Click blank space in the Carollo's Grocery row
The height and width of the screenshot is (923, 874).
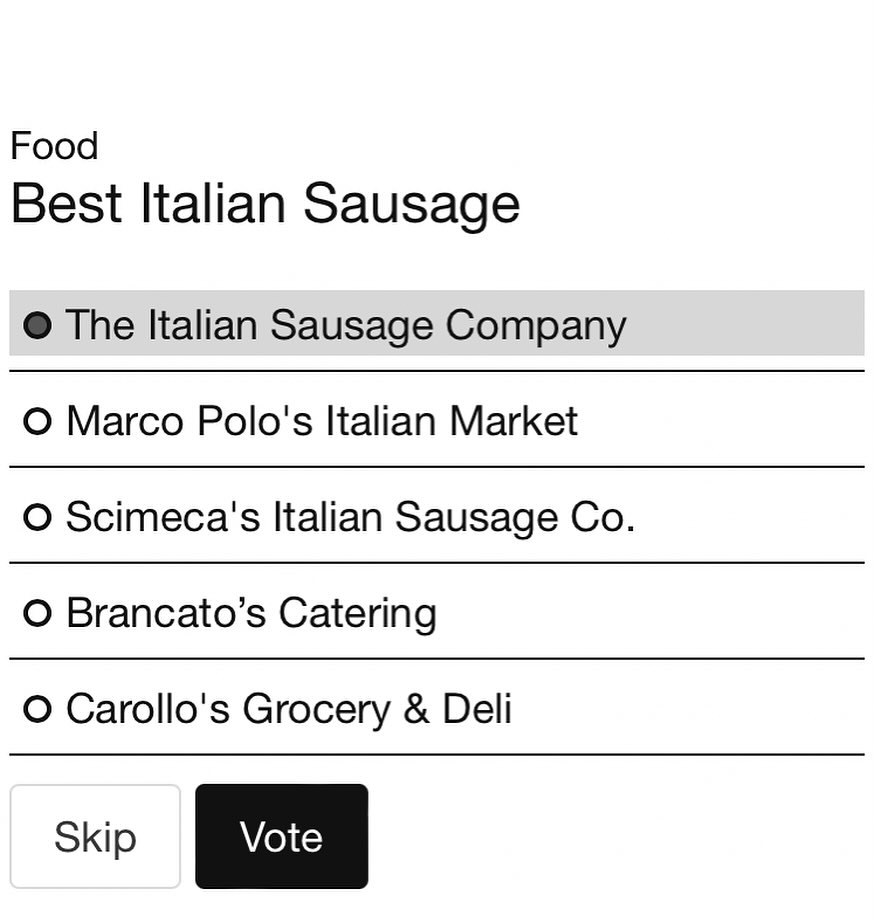click(x=689, y=708)
